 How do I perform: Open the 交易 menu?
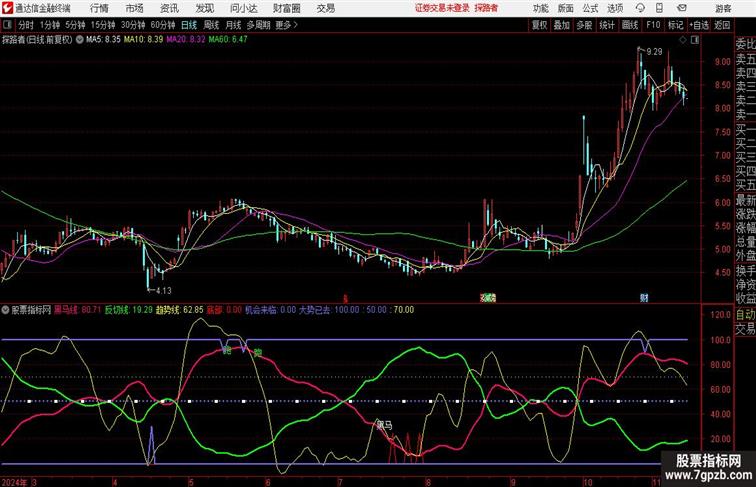(x=325, y=8)
